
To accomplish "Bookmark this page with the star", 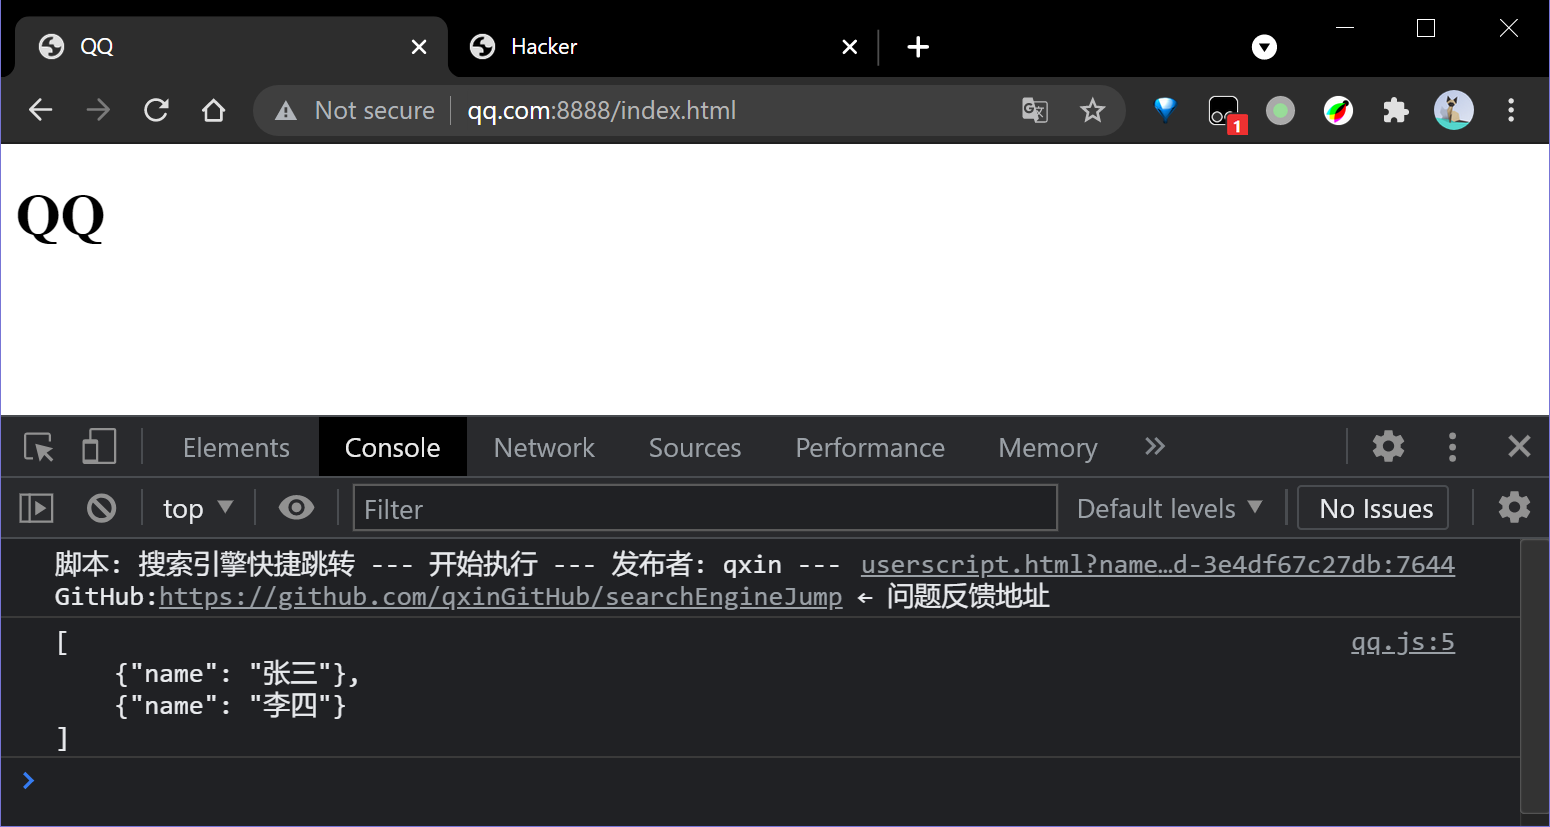I will click(1092, 110).
